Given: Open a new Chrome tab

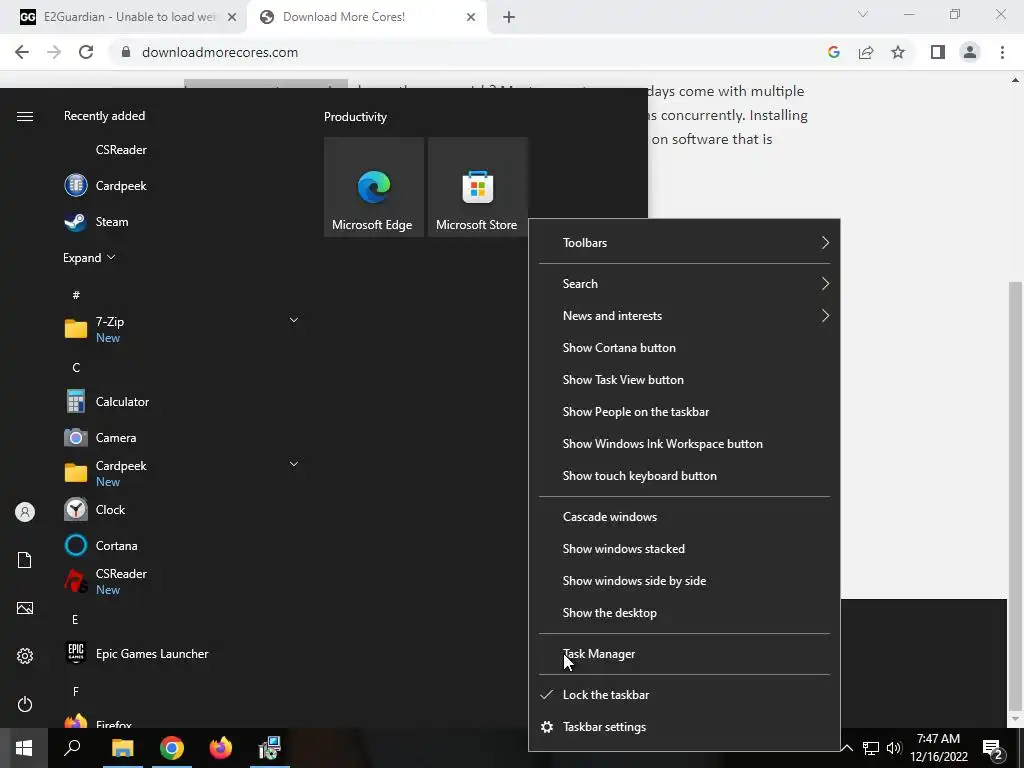Looking at the screenshot, I should pyautogui.click(x=509, y=17).
